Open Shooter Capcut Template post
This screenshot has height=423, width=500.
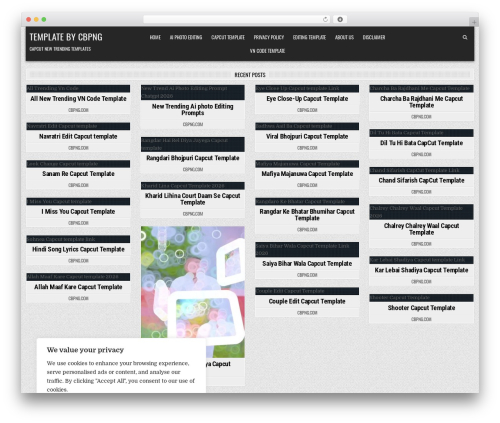[x=421, y=308]
